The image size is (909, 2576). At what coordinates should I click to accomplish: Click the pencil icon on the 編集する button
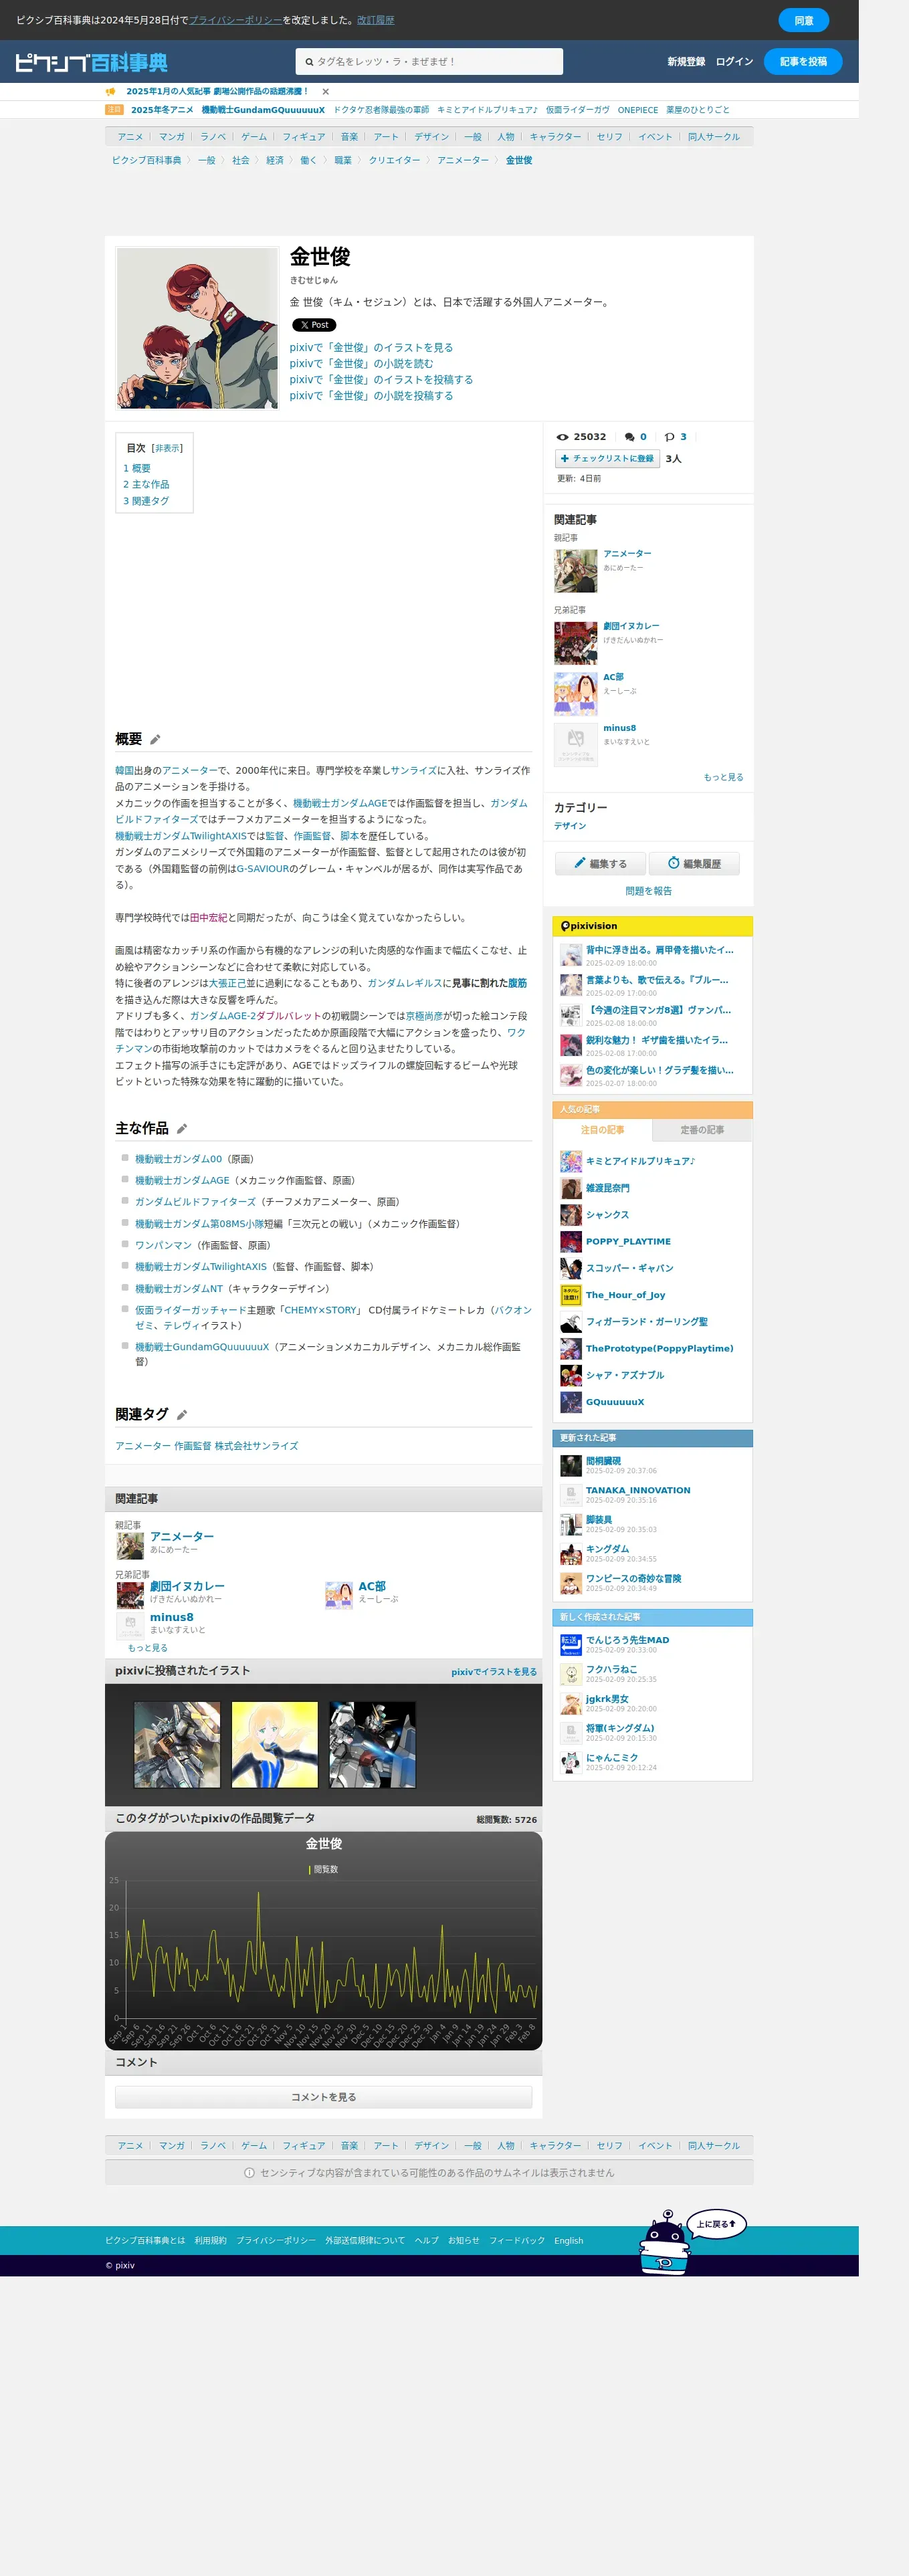(x=579, y=863)
